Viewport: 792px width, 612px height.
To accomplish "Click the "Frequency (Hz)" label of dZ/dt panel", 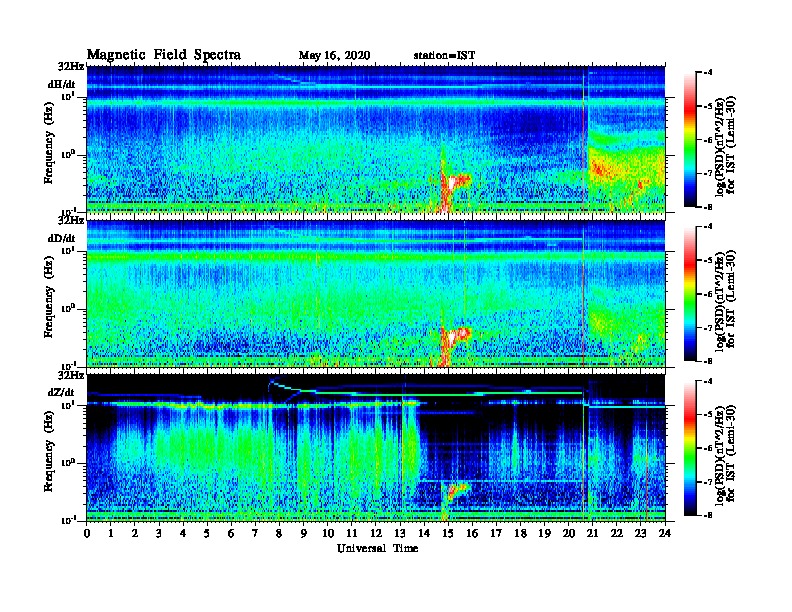I will coord(49,451).
